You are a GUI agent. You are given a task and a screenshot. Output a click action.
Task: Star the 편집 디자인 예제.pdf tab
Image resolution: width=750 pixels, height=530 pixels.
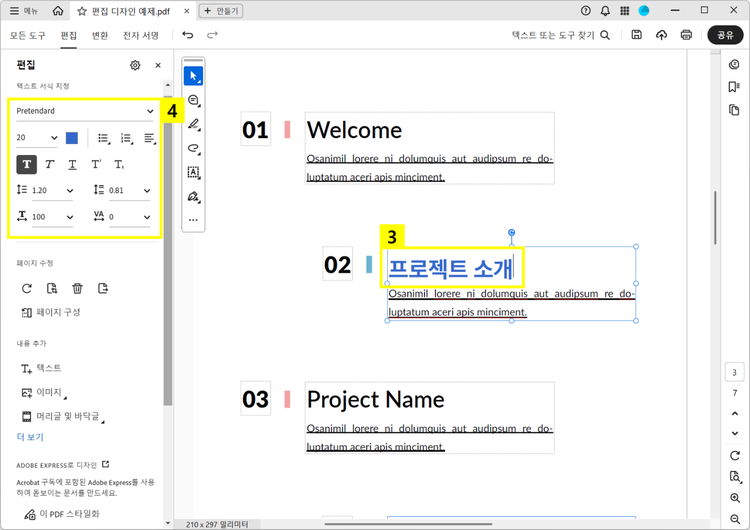82,11
